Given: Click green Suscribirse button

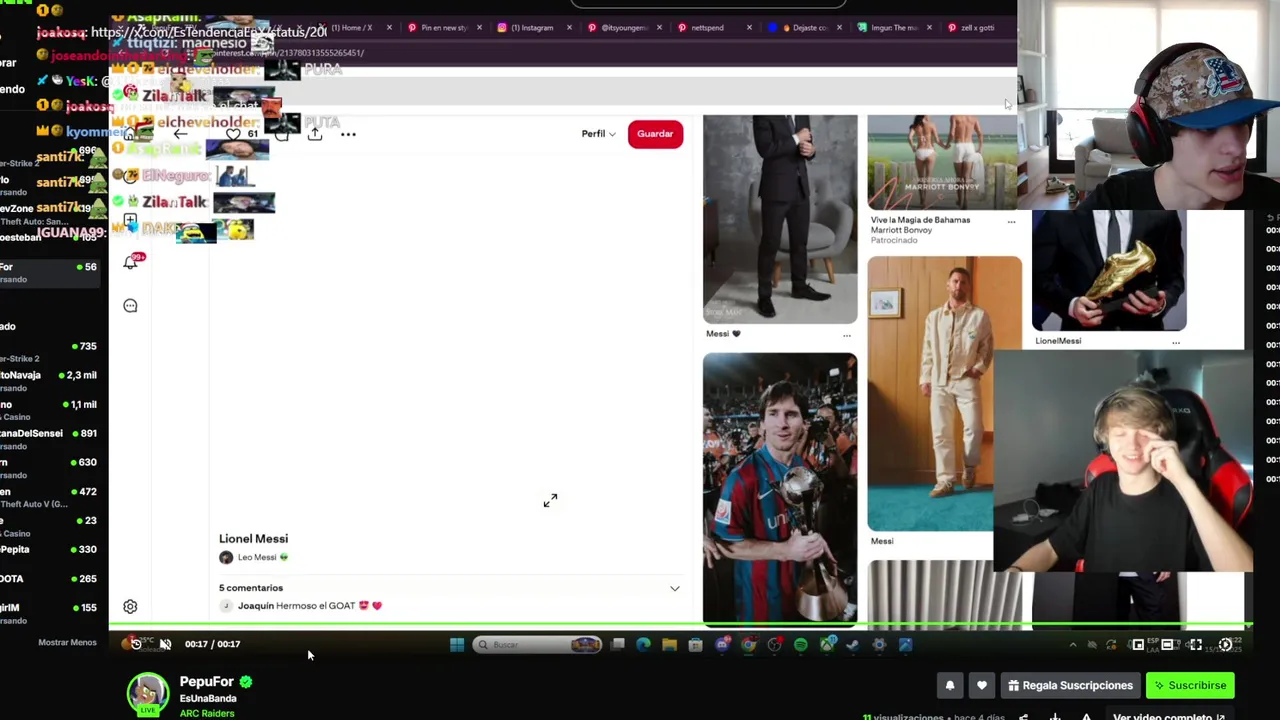Looking at the screenshot, I should click(1190, 686).
